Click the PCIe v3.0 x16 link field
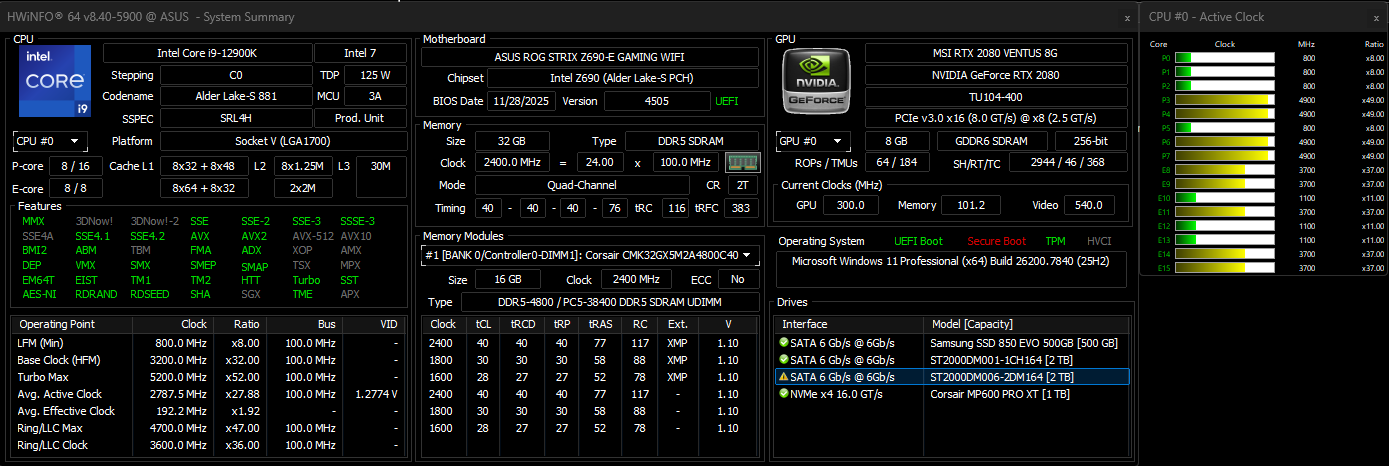 tap(996, 119)
